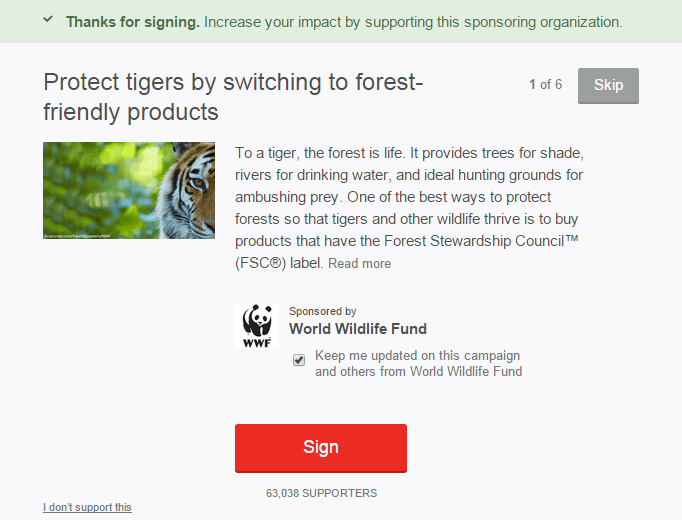Click the petition description paragraph
This screenshot has width=682, height=520.
pyautogui.click(x=409, y=208)
